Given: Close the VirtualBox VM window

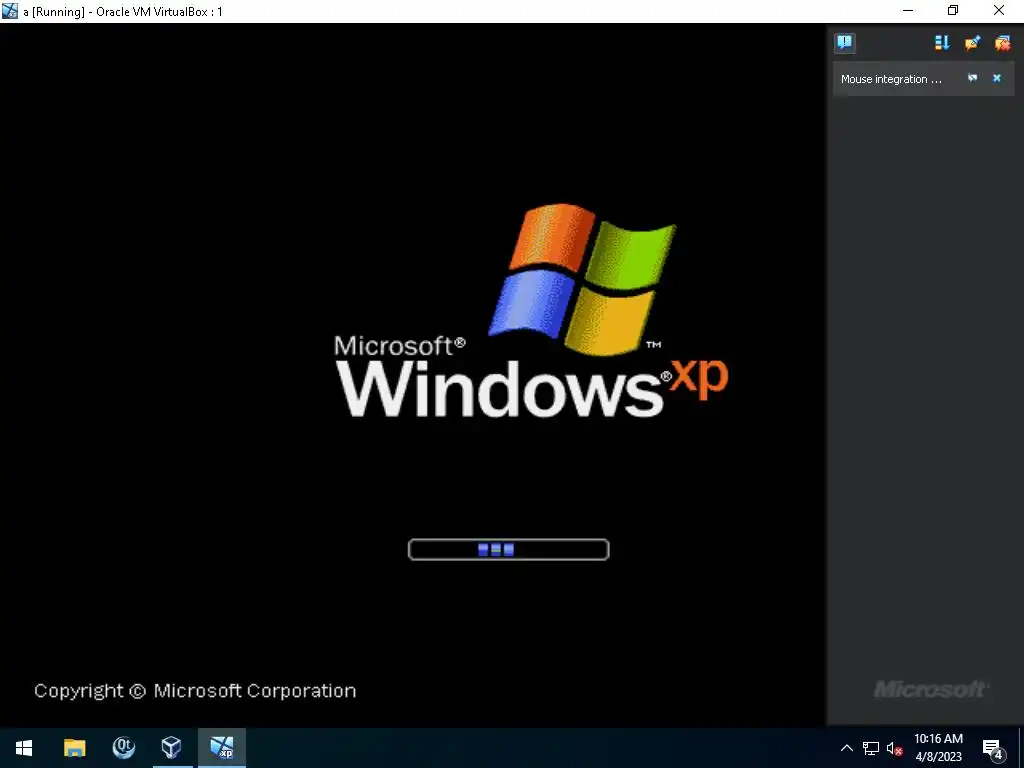Looking at the screenshot, I should tap(999, 10).
